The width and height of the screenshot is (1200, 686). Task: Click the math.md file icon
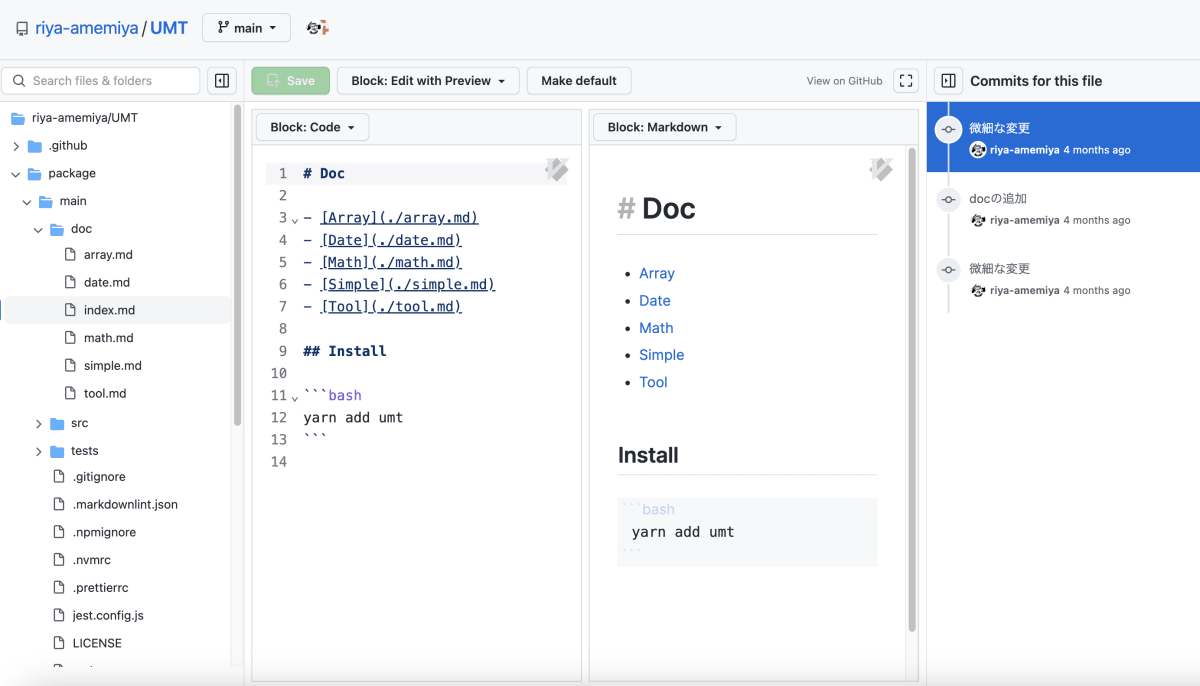(x=70, y=338)
